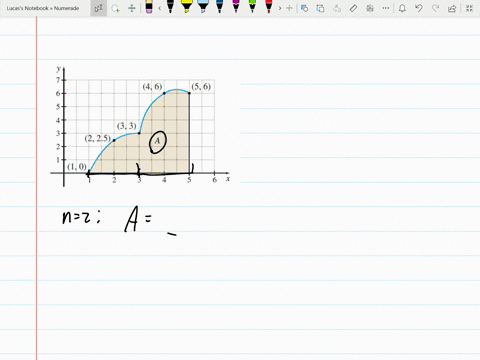The width and height of the screenshot is (480, 360).
Task: Click the Lucas's Notebook » Numerade breadcrumb
Action: (43, 8)
